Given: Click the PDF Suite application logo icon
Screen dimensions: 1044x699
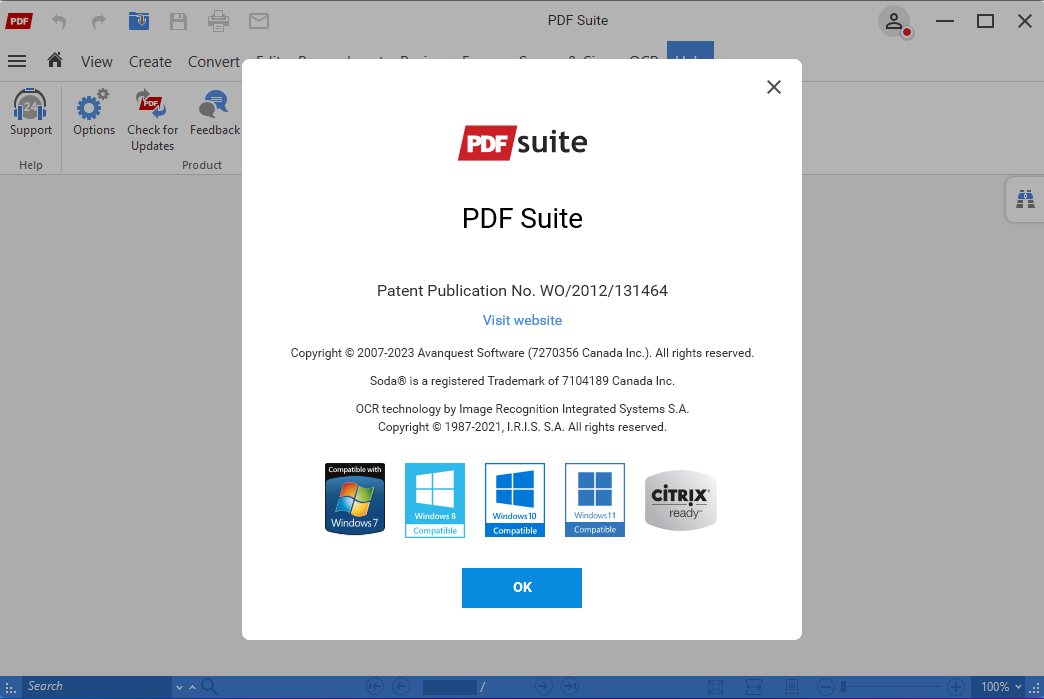Looking at the screenshot, I should [x=19, y=21].
